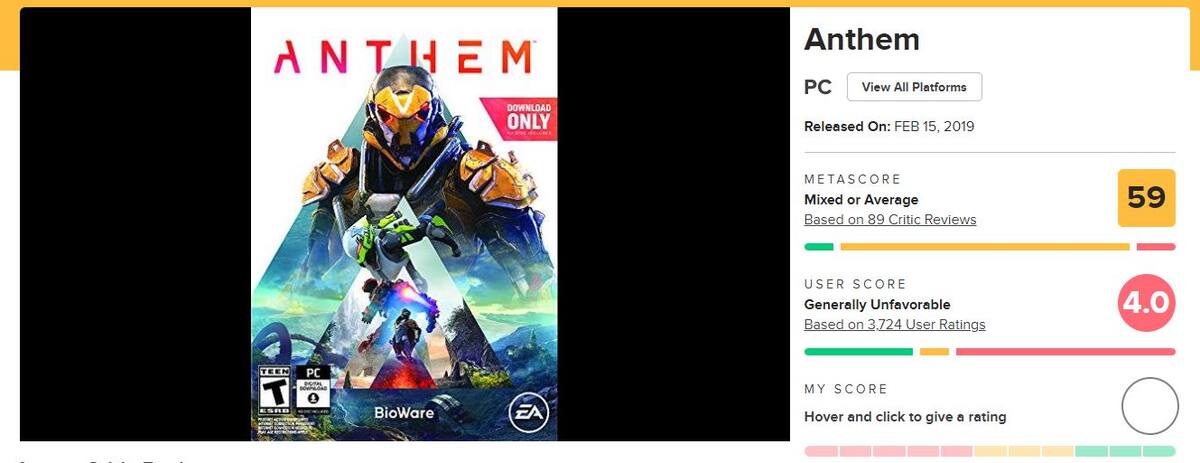Click the EA logo on the cover
1200x463 pixels.
[x=526, y=410]
